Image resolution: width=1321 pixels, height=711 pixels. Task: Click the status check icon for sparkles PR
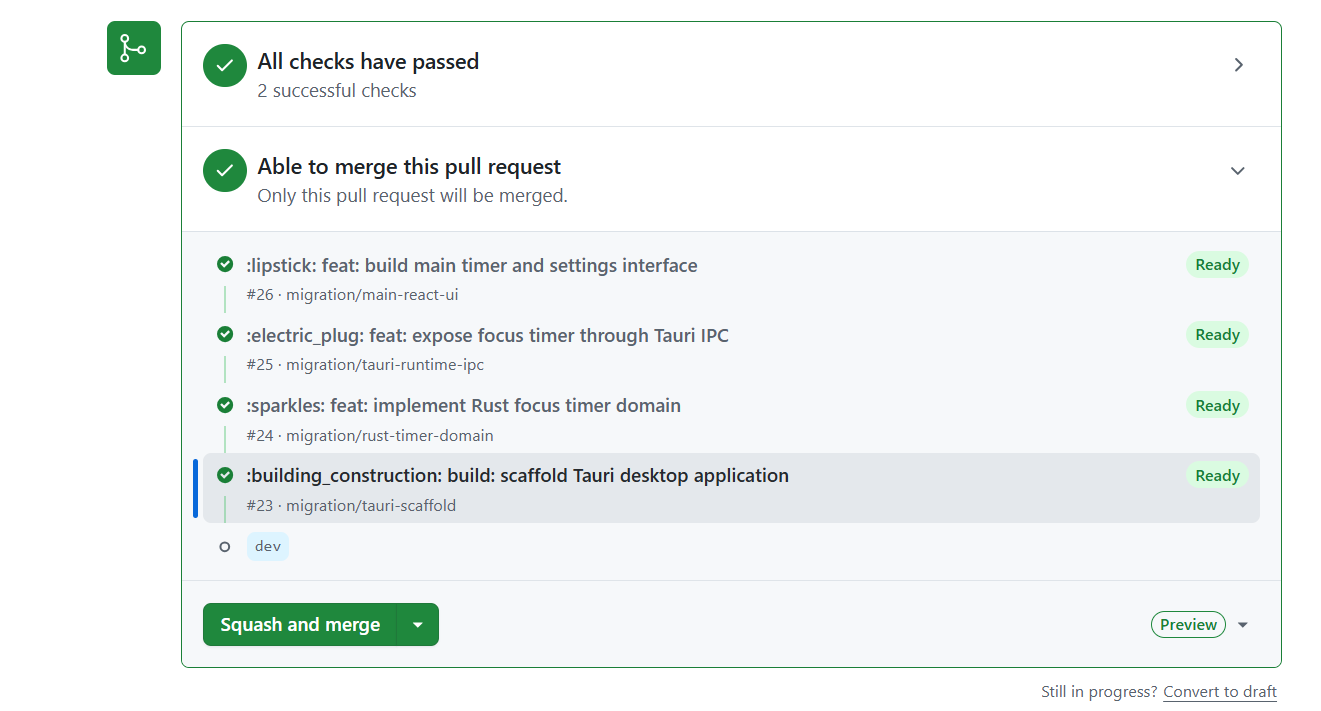(225, 405)
